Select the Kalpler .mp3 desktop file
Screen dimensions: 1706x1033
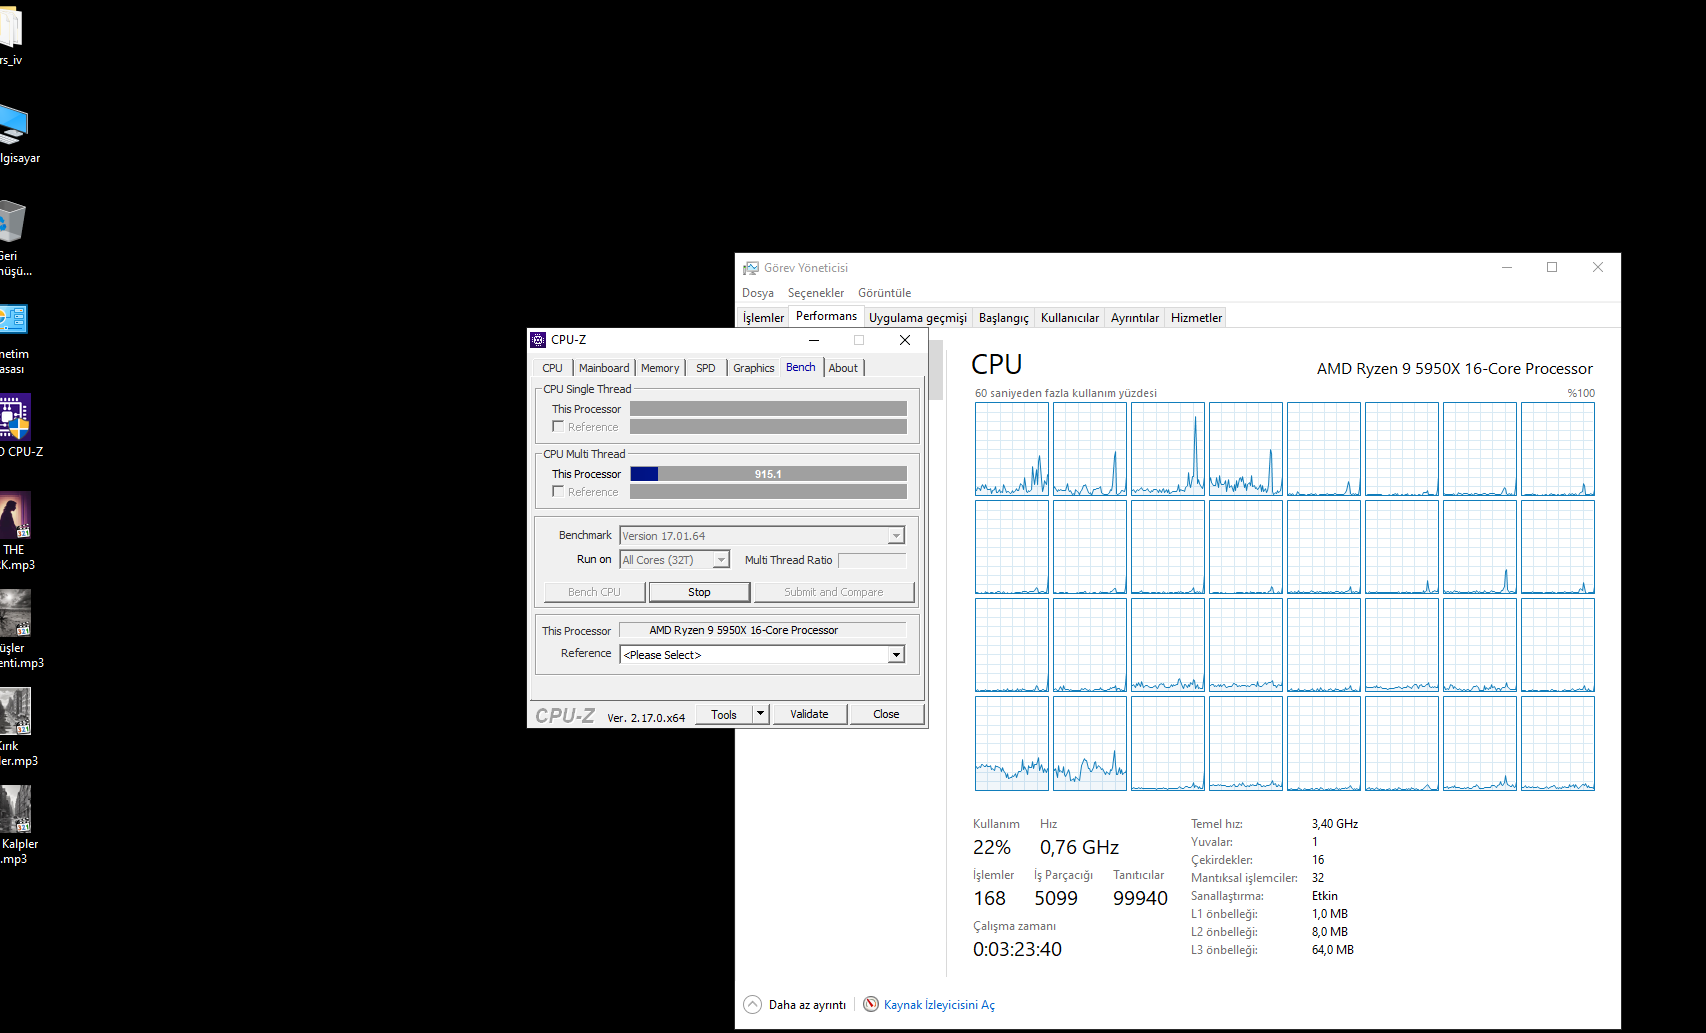coord(15,809)
